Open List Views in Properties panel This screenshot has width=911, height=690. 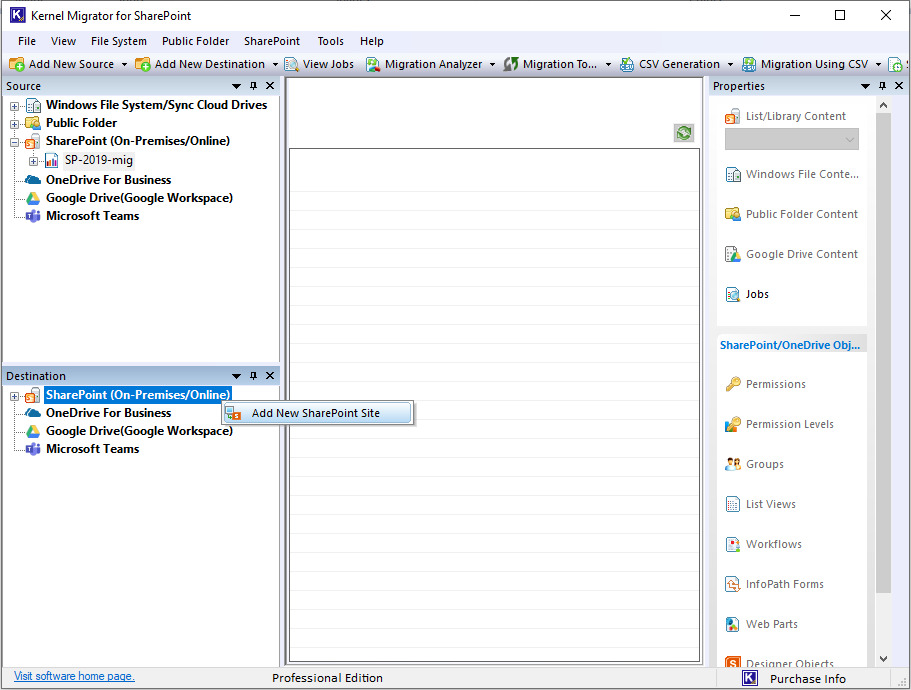point(761,504)
